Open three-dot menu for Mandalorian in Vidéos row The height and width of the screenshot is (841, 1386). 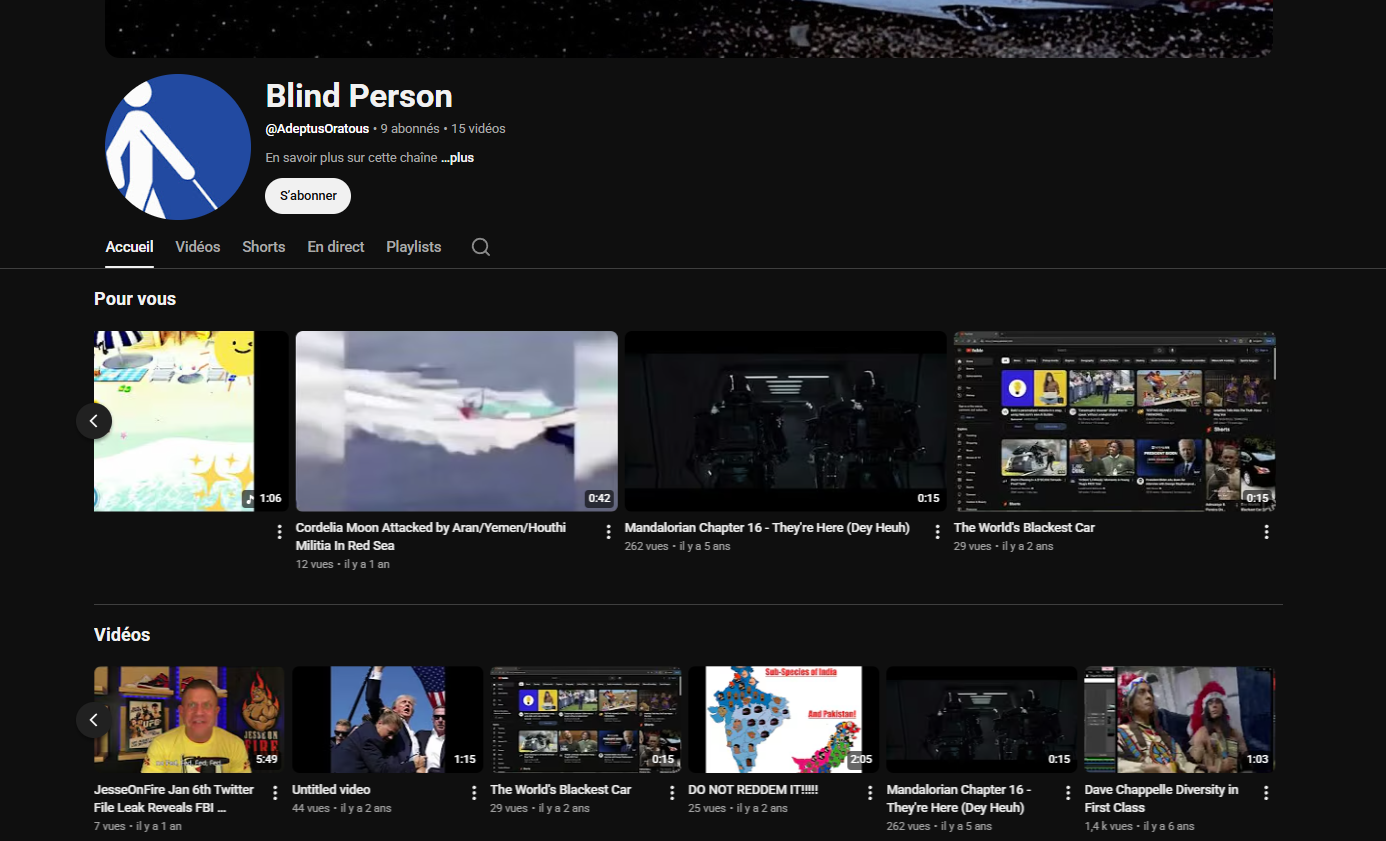tap(1068, 793)
